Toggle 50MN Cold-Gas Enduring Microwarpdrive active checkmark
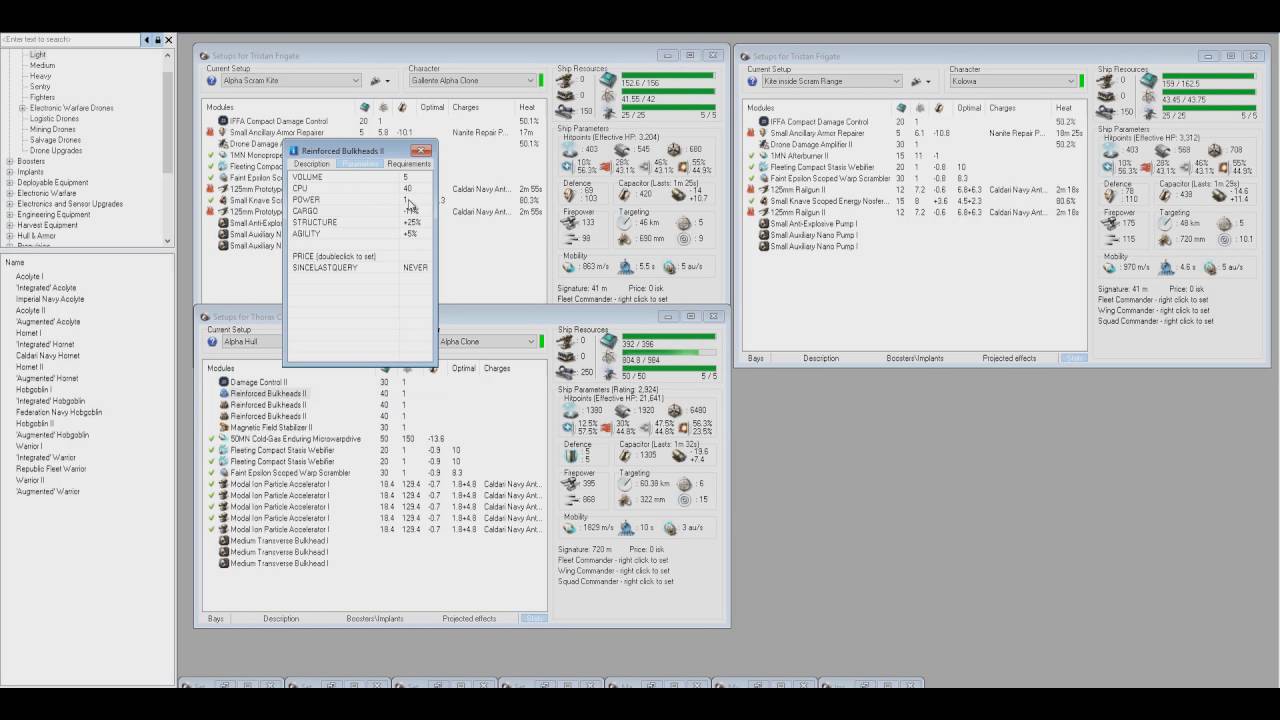The image size is (1280, 720). 211,439
